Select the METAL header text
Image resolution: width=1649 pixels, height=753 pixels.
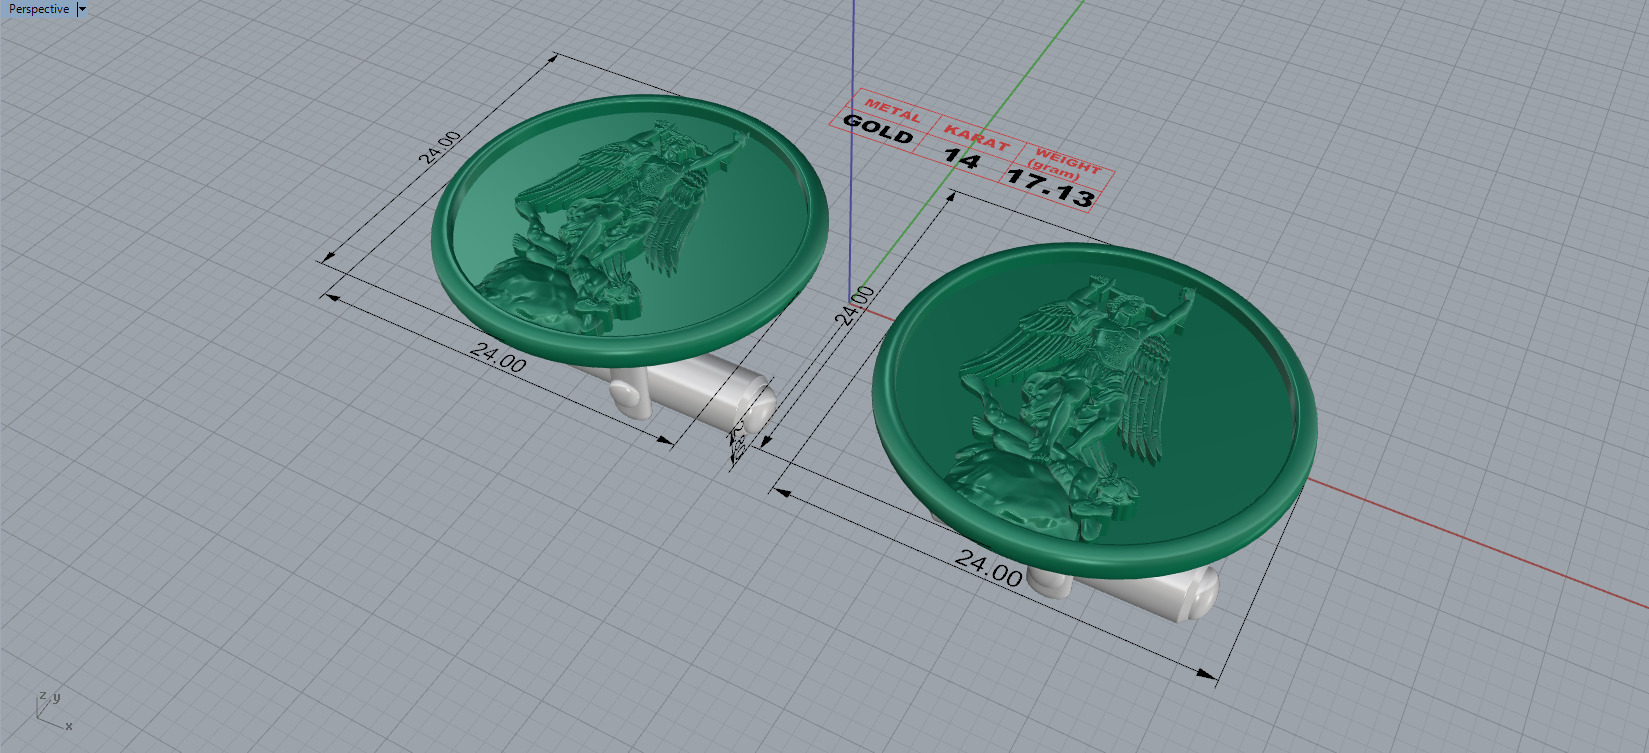click(x=892, y=110)
